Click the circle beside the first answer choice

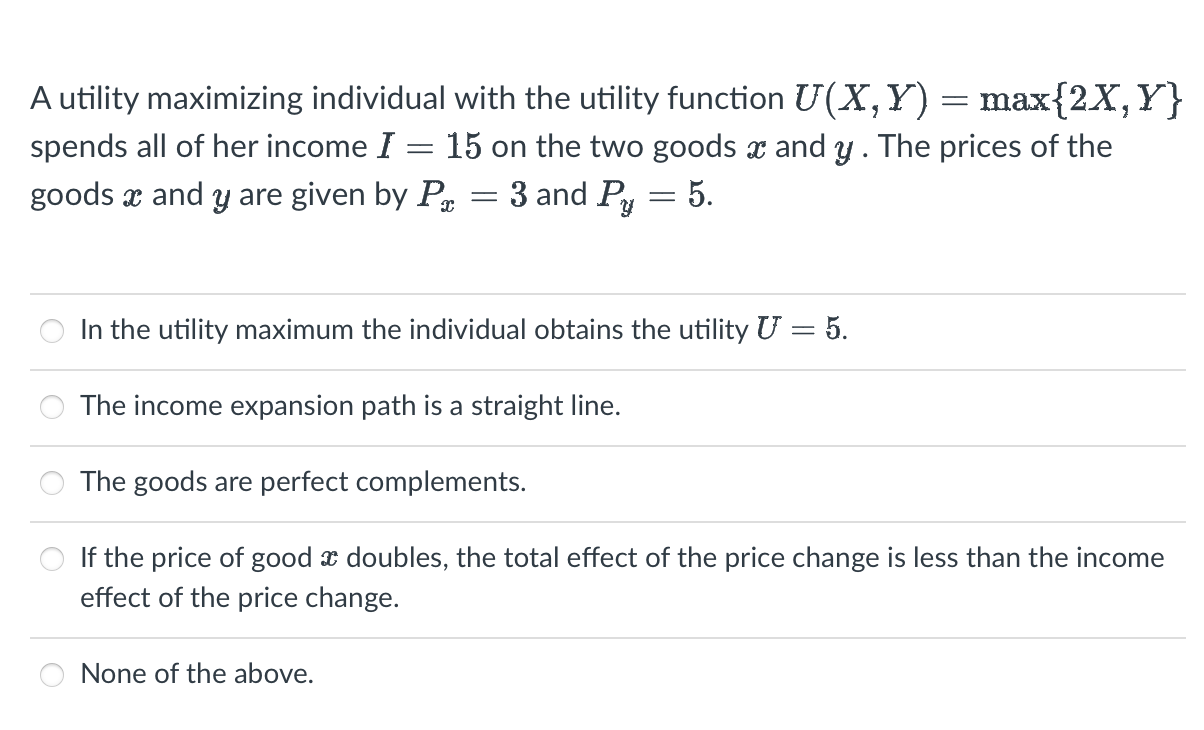click(52, 330)
